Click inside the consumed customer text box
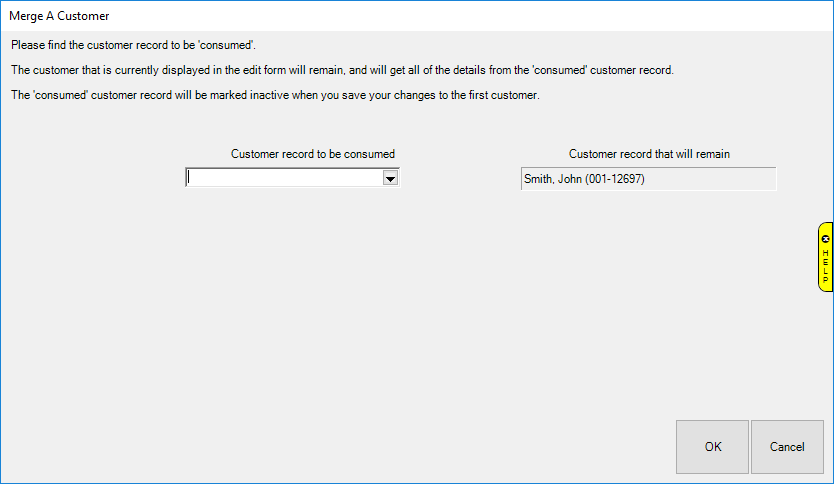The width and height of the screenshot is (834, 484). (x=284, y=178)
